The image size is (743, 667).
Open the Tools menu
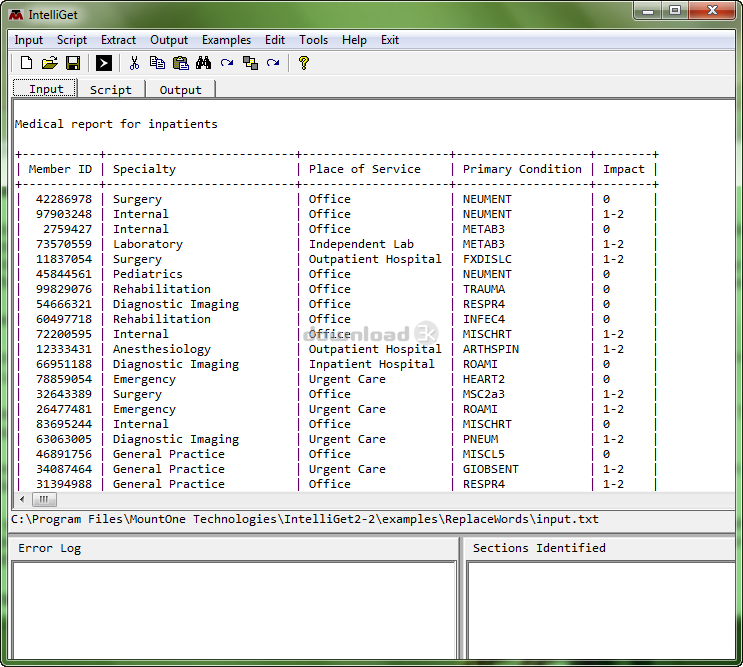tap(313, 40)
